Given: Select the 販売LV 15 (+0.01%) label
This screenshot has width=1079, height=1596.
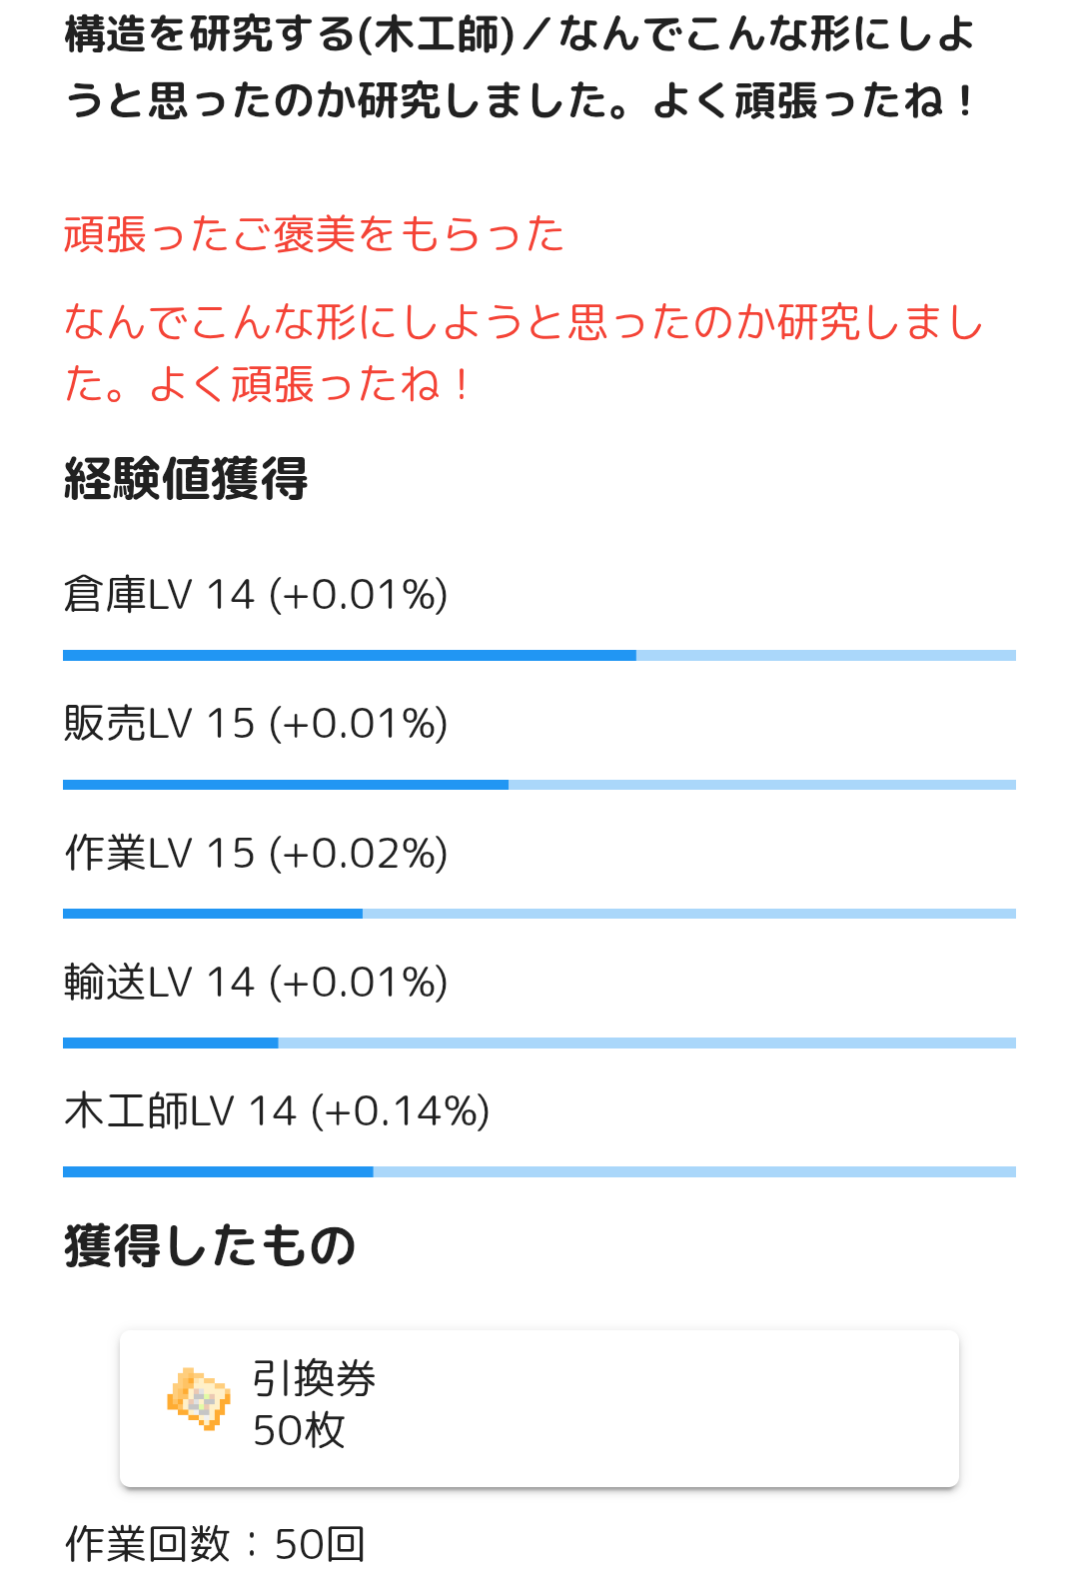Looking at the screenshot, I should (x=255, y=724).
